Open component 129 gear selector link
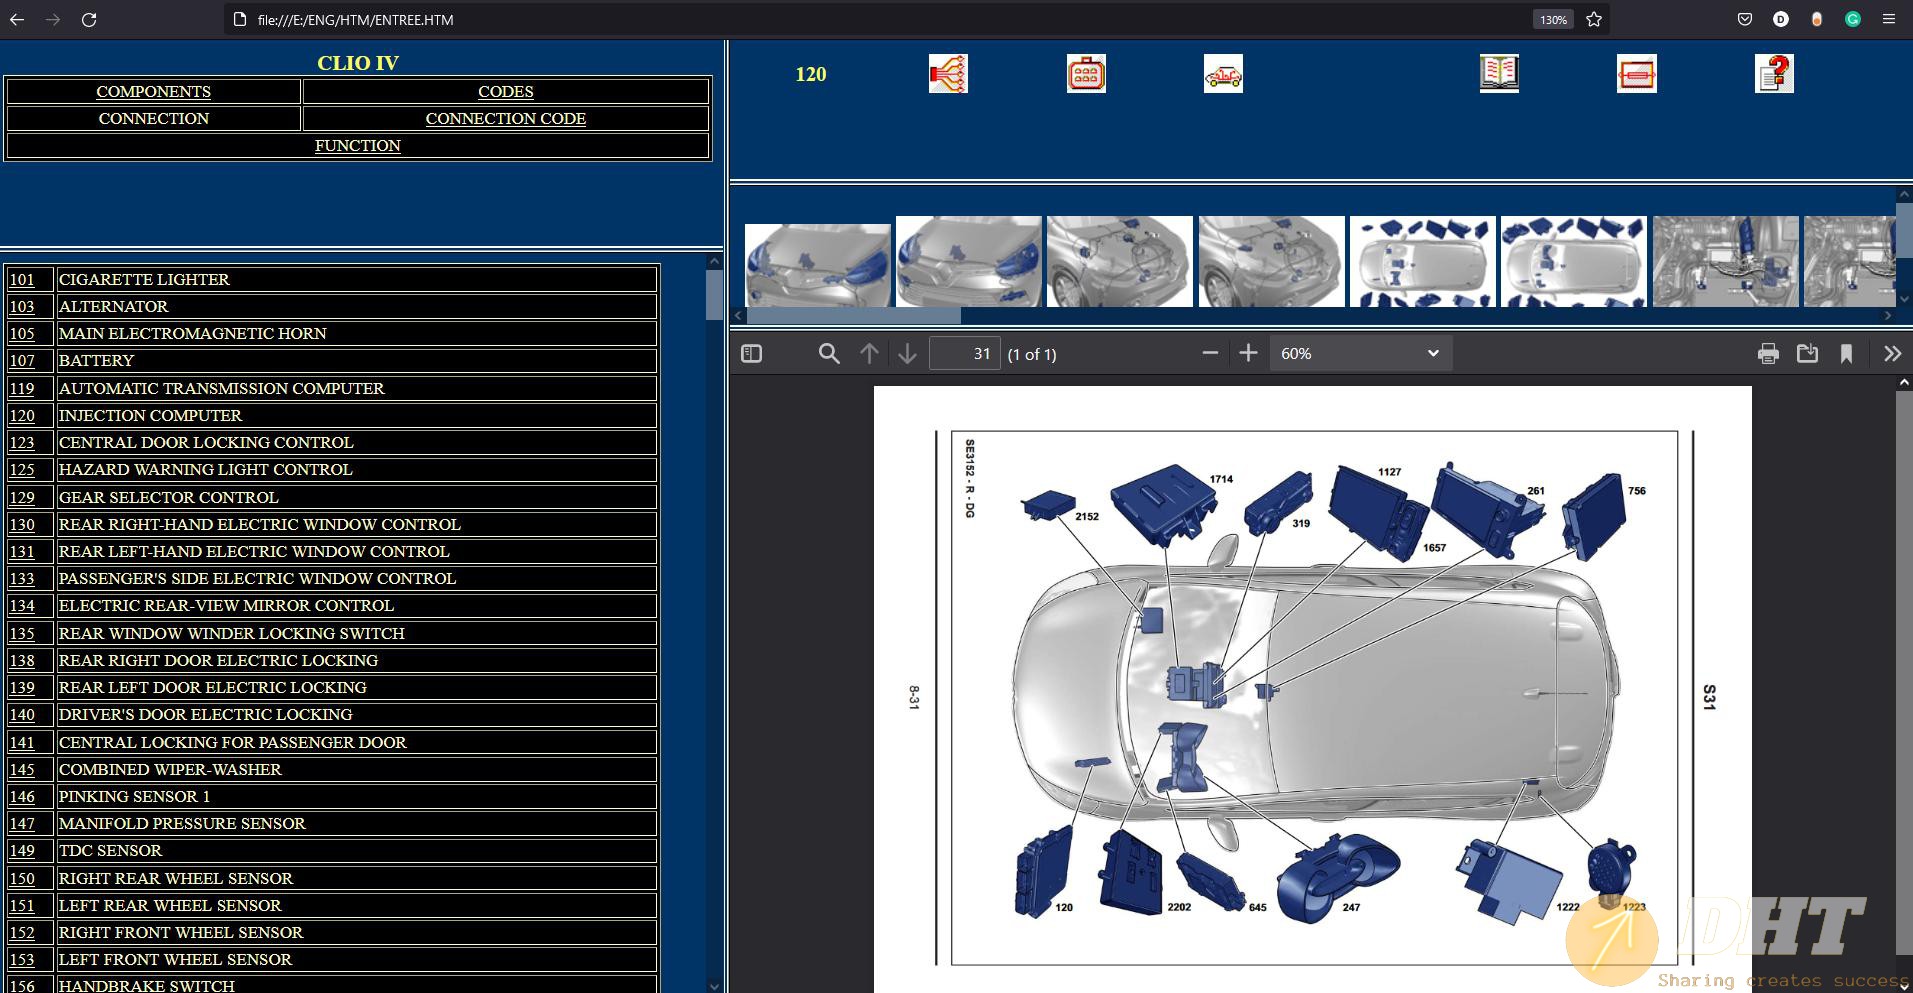The width and height of the screenshot is (1913, 993). (22, 498)
